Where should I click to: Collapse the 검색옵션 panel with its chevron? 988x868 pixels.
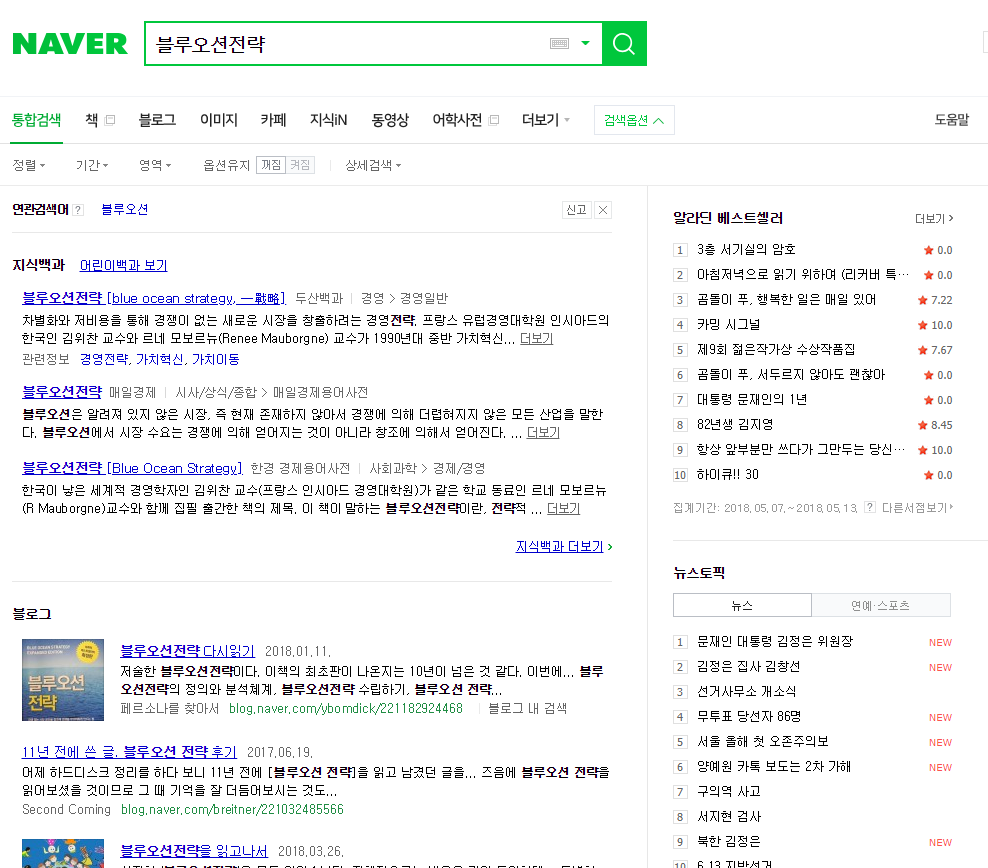click(x=660, y=119)
